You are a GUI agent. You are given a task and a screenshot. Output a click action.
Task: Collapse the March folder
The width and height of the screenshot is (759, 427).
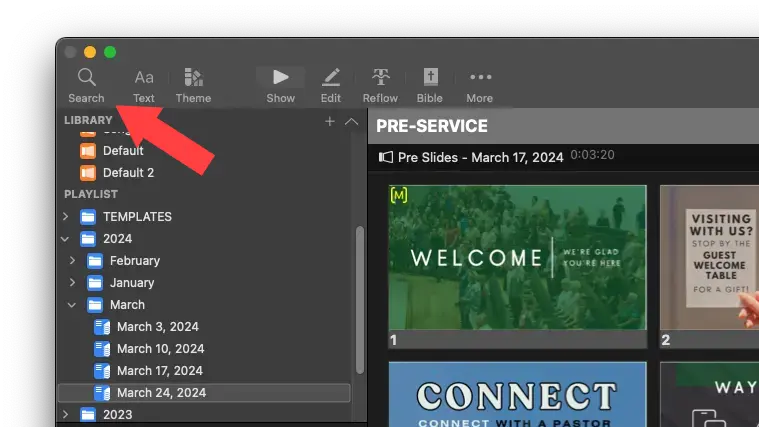click(72, 305)
